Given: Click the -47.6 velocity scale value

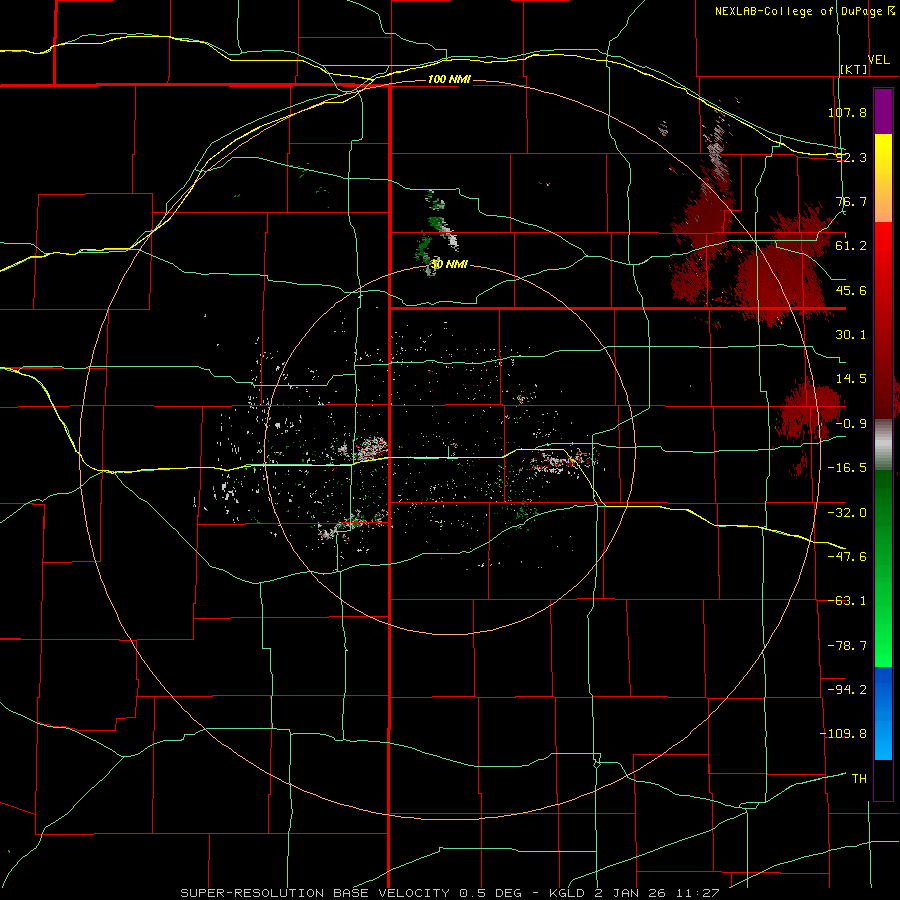Looking at the screenshot, I should pos(847,557).
